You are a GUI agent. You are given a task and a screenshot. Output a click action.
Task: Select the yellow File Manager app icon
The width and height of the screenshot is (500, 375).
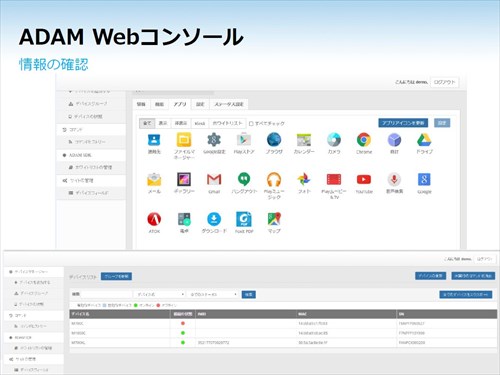click(x=184, y=140)
